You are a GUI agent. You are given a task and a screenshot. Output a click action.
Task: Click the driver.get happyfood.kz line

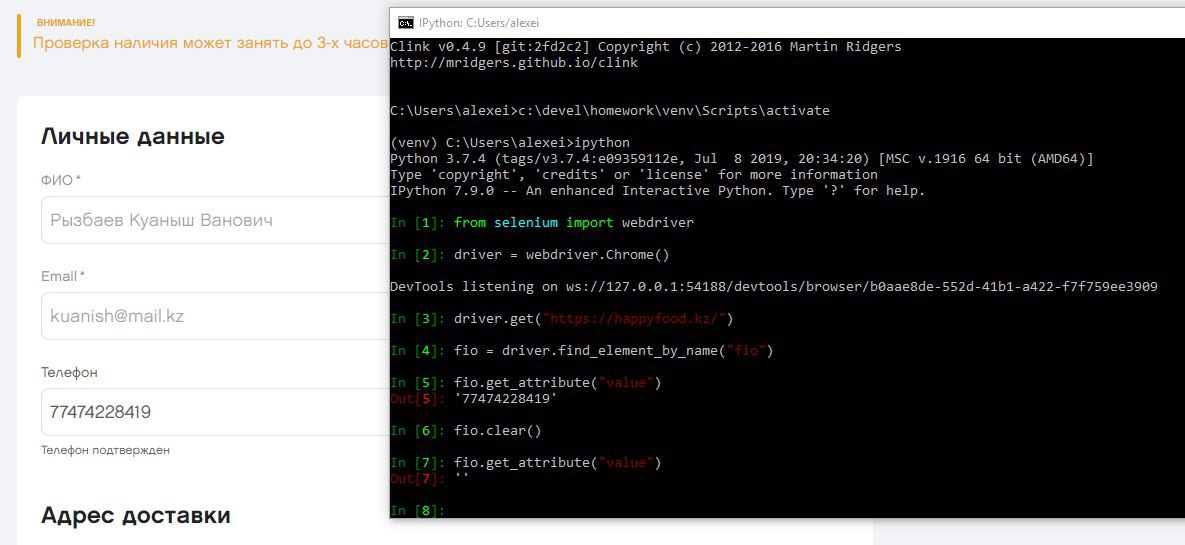pyautogui.click(x=562, y=319)
